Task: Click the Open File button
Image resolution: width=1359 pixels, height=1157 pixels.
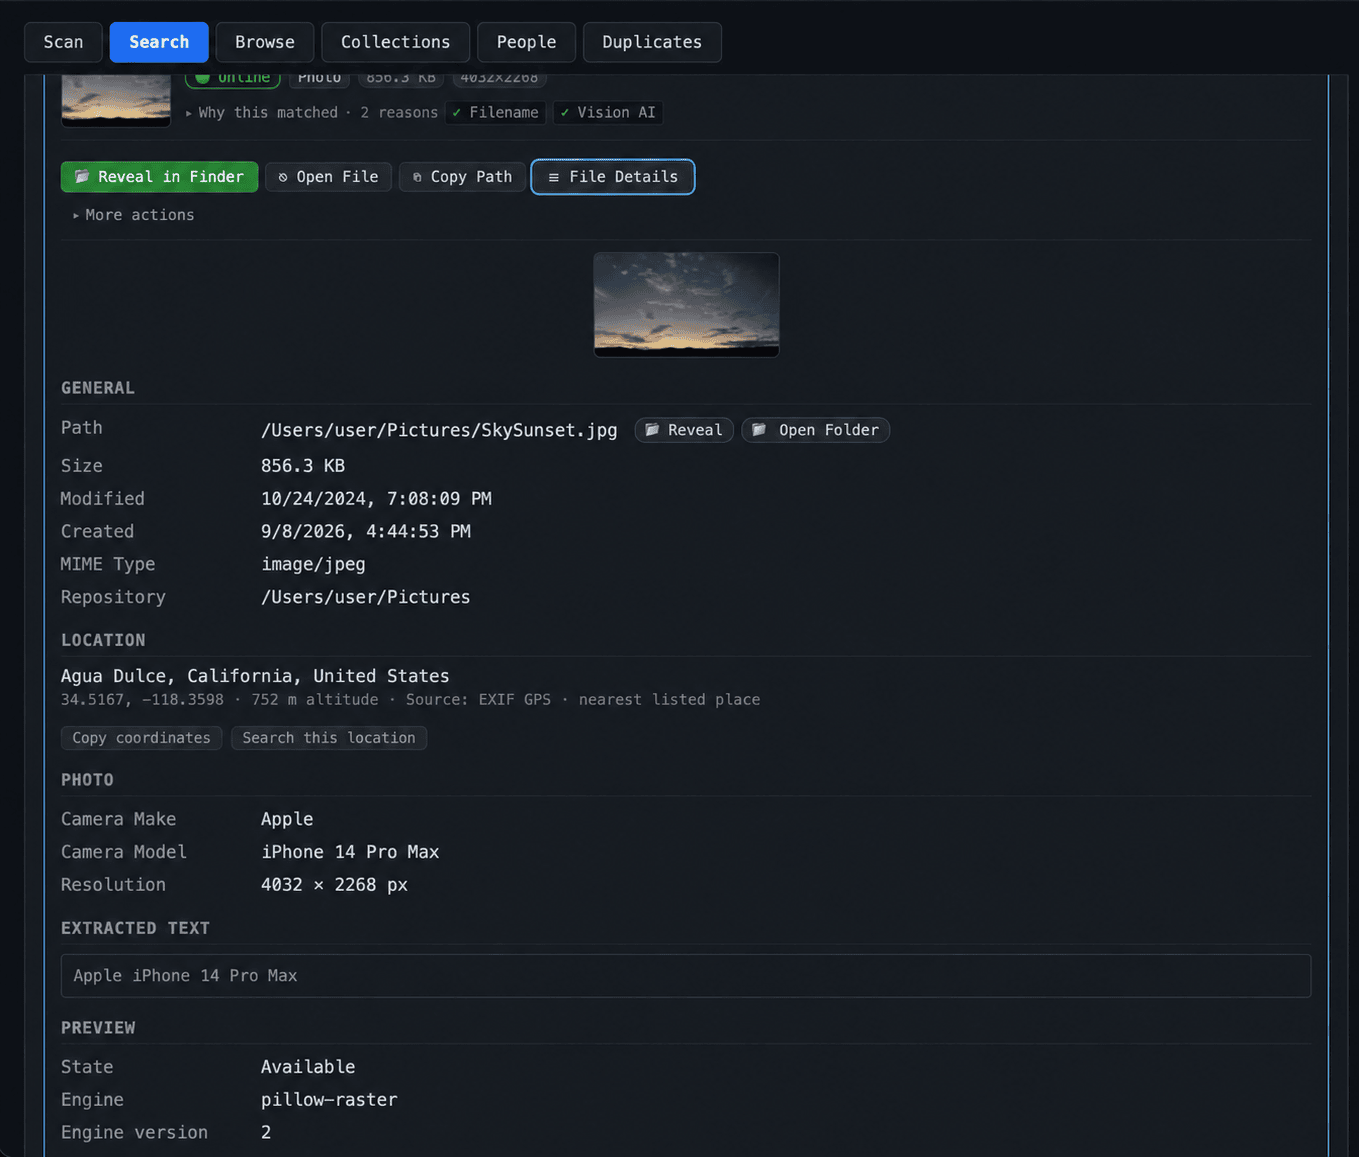Action: coord(328,177)
